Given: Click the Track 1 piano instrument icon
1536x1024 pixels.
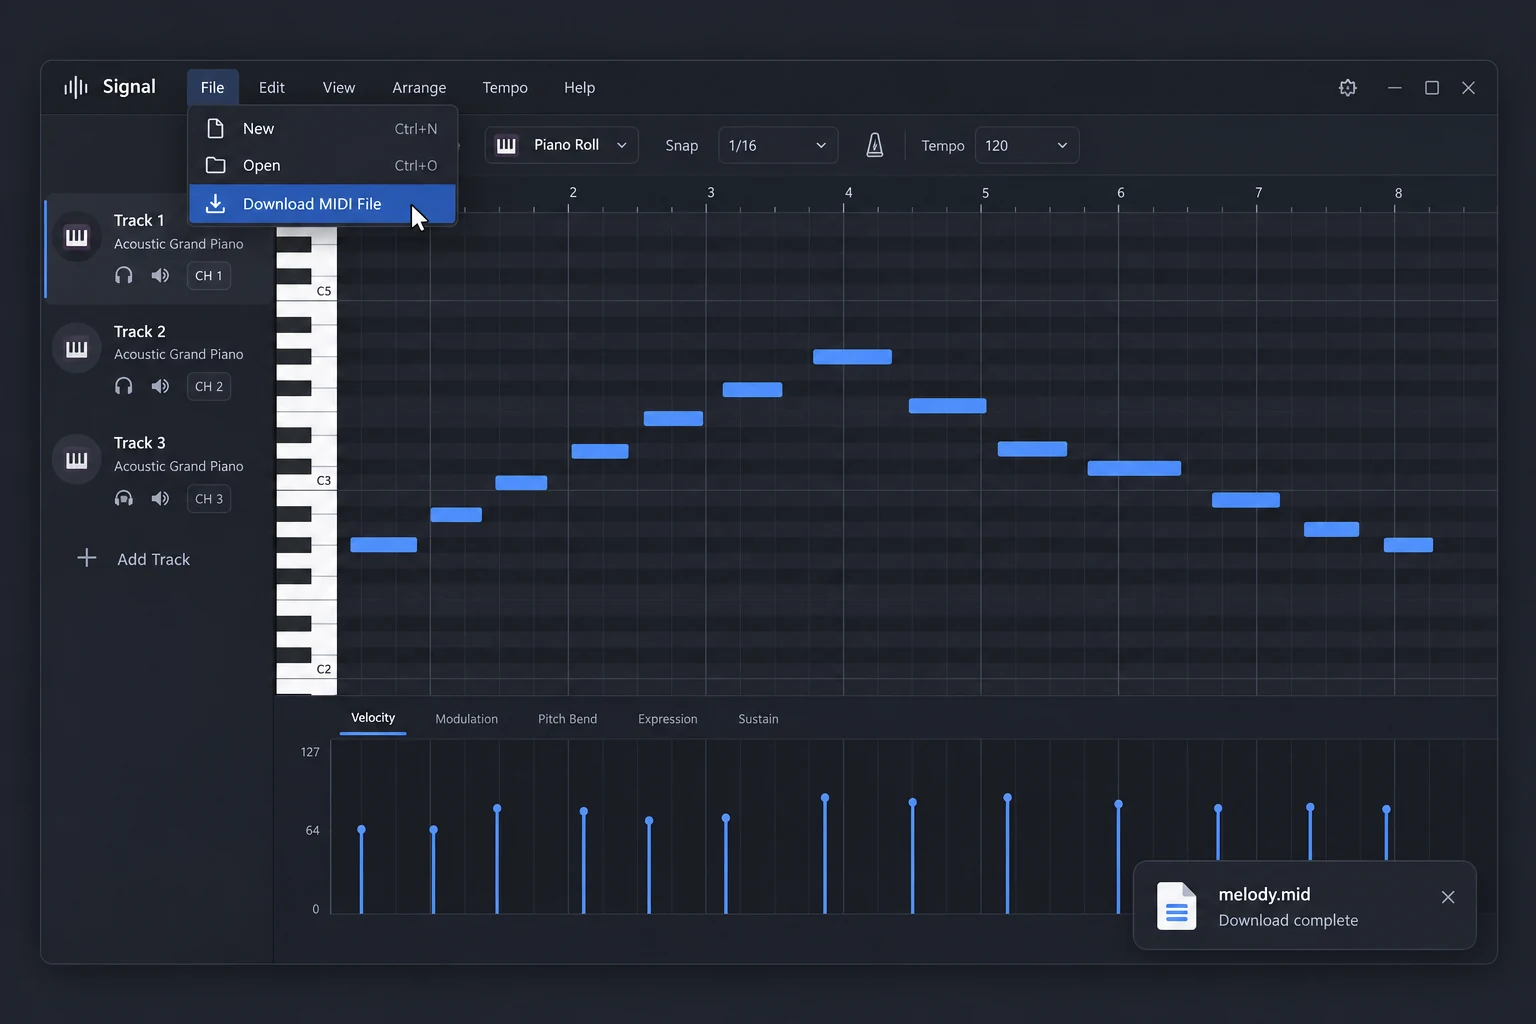Looking at the screenshot, I should (77, 237).
